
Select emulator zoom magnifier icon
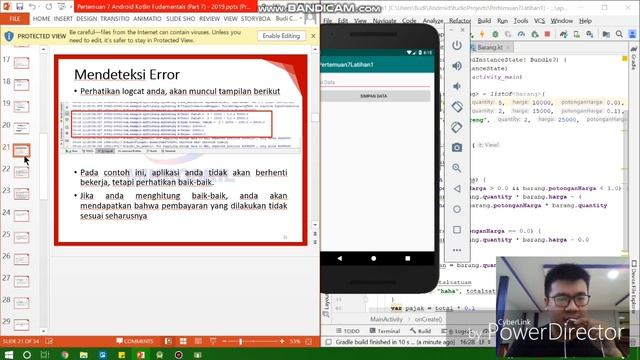[457, 168]
